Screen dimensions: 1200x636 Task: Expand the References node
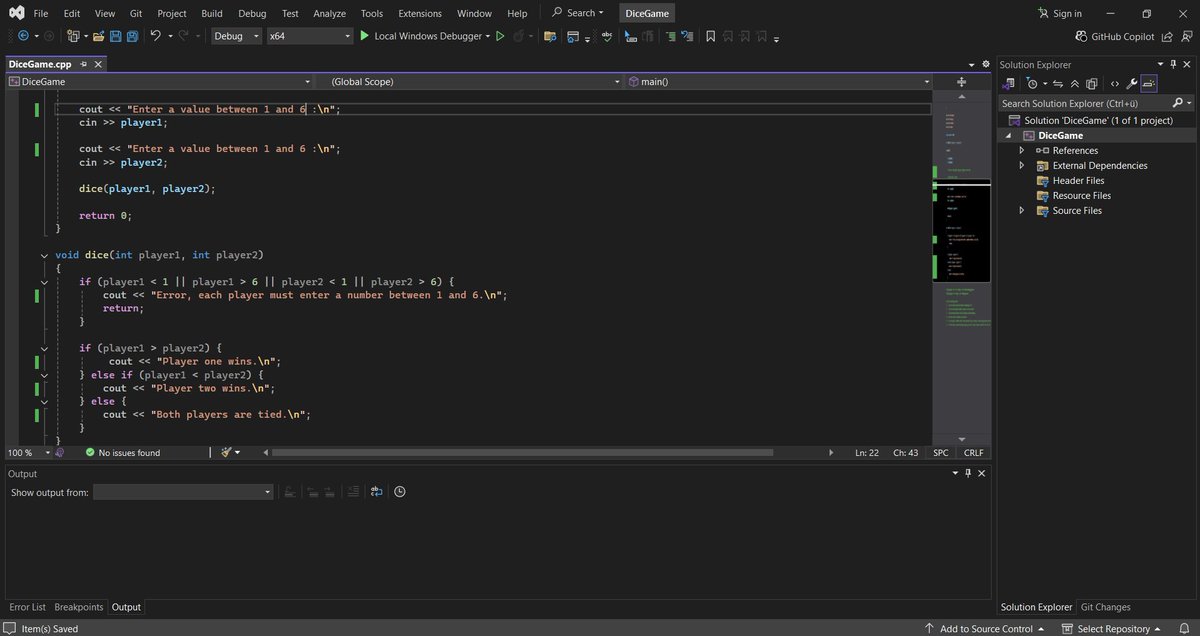(x=1021, y=150)
